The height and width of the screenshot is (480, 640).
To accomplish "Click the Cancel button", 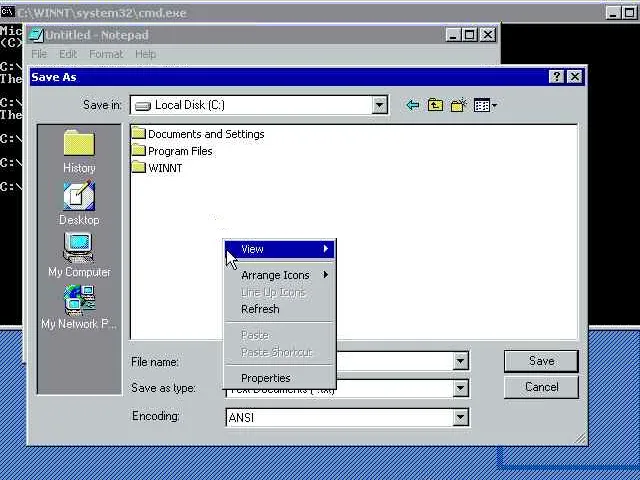I will tap(541, 387).
